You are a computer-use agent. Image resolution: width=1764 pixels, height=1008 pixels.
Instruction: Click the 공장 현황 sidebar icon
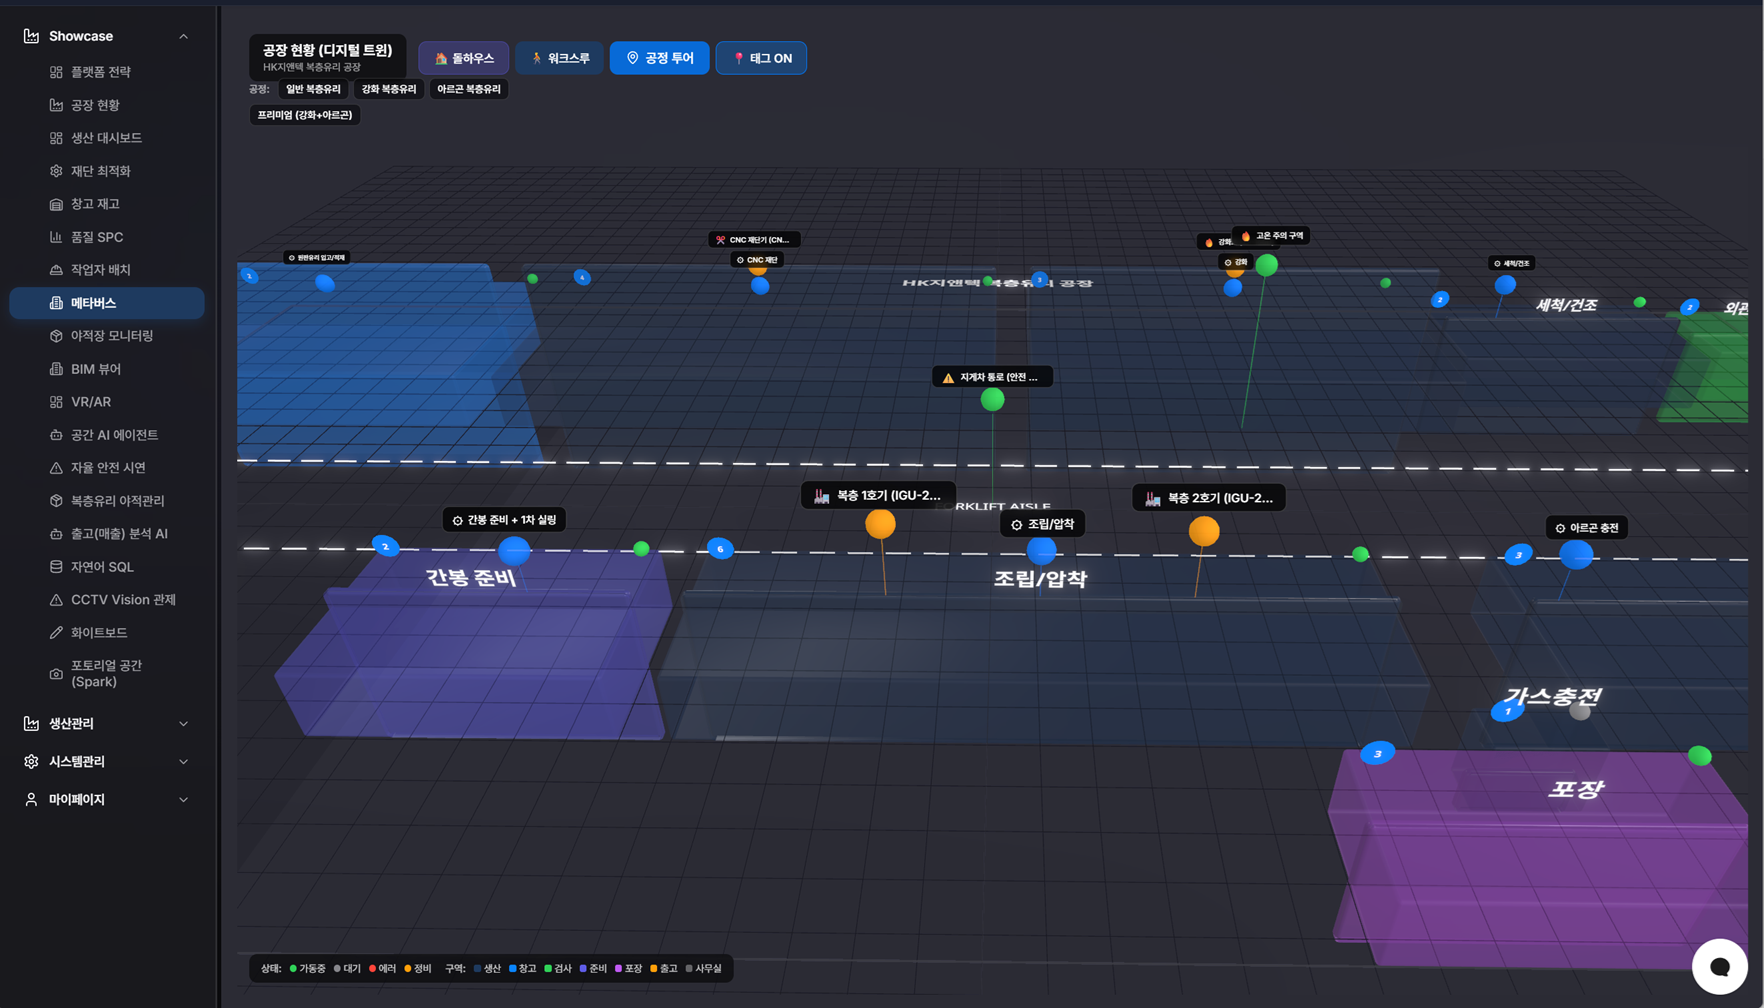56,105
